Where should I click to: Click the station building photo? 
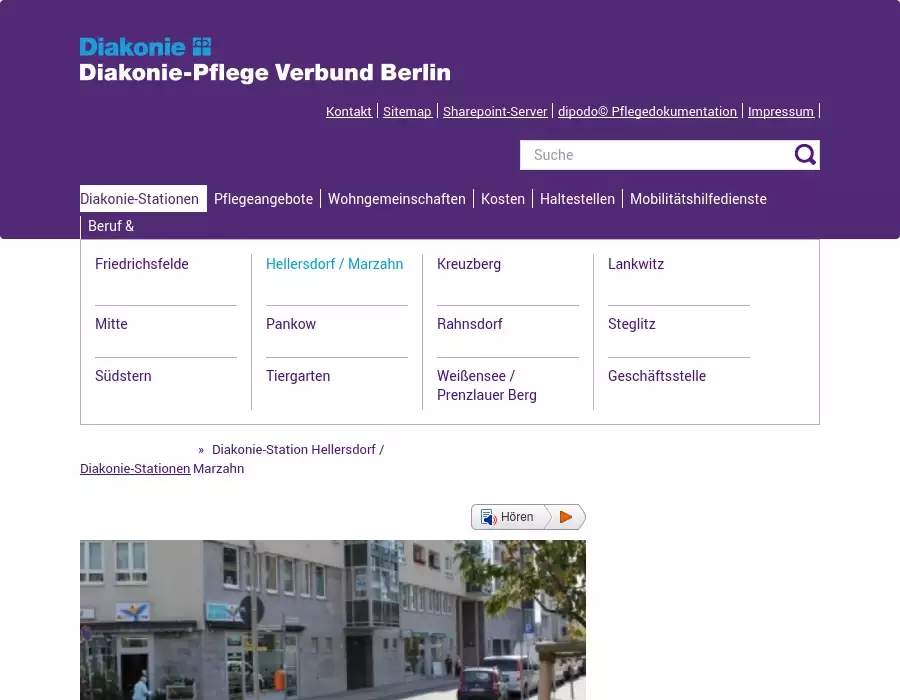pyautogui.click(x=332, y=620)
